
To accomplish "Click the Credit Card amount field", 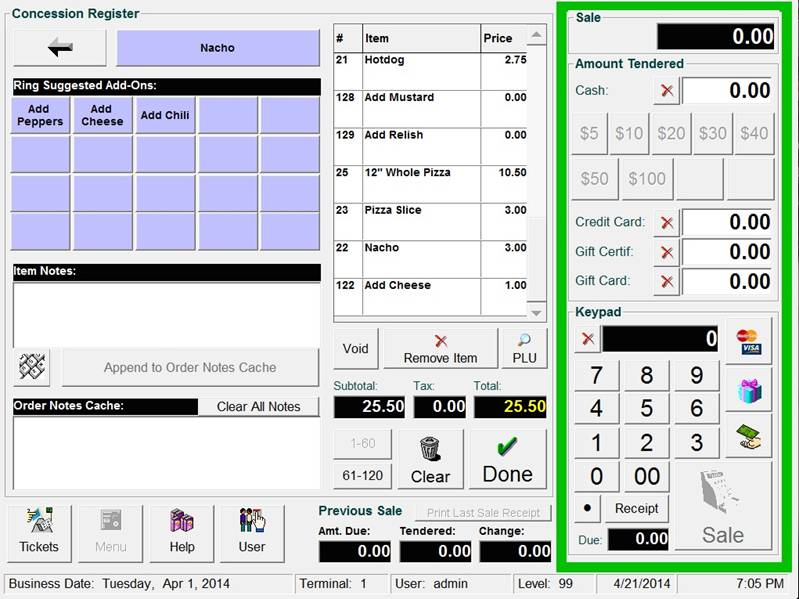I will (729, 222).
